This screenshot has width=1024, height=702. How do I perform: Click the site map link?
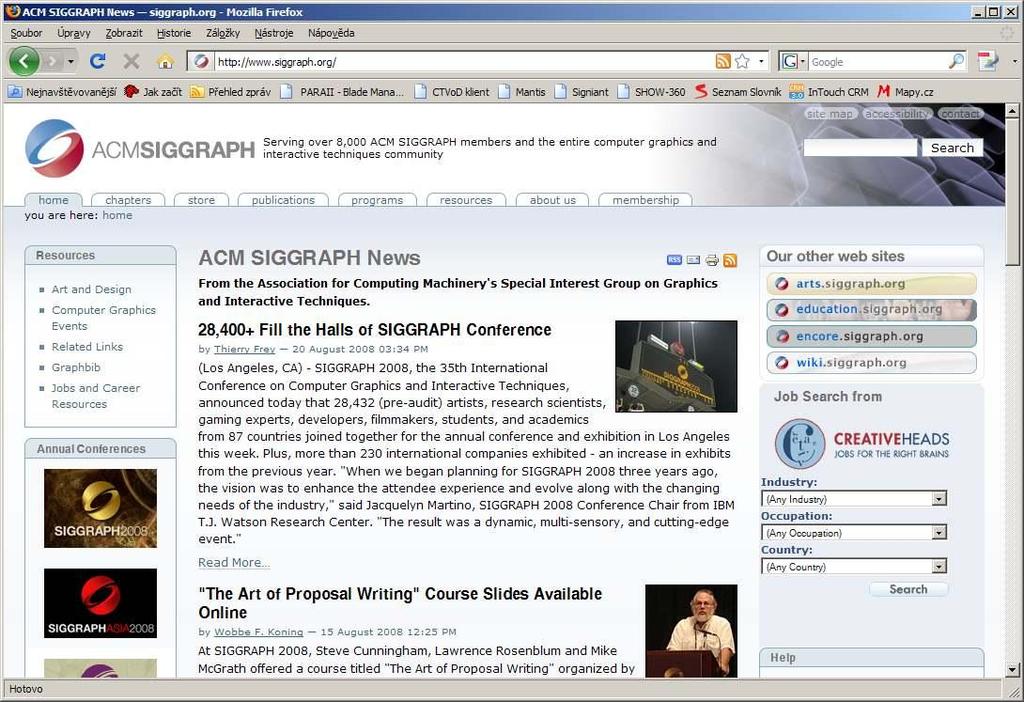[x=829, y=114]
